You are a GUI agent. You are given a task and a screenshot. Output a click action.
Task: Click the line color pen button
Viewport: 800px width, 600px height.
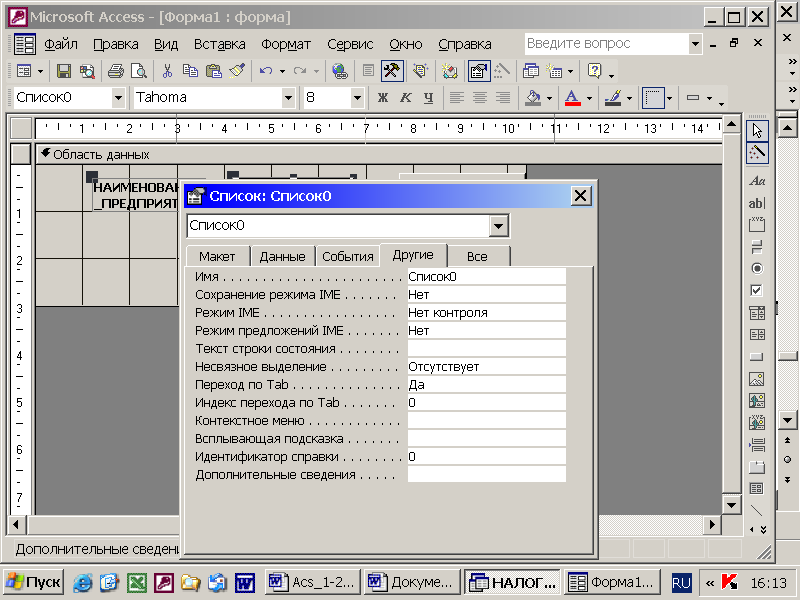tap(613, 98)
